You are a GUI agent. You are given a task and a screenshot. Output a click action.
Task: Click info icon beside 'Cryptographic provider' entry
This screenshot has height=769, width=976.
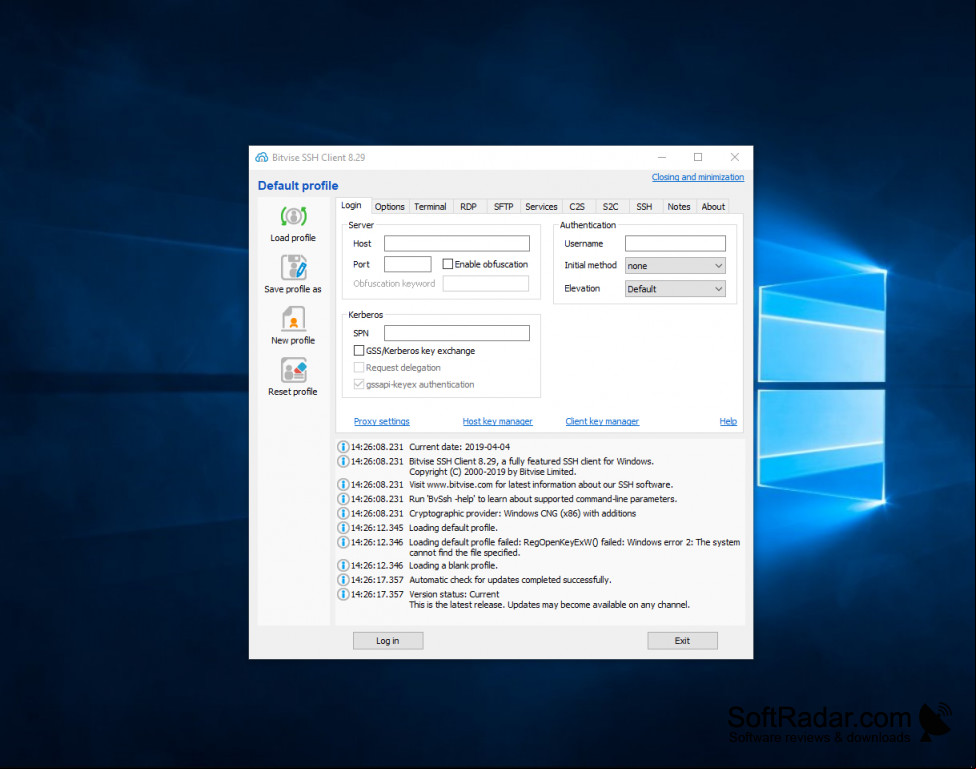[343, 514]
